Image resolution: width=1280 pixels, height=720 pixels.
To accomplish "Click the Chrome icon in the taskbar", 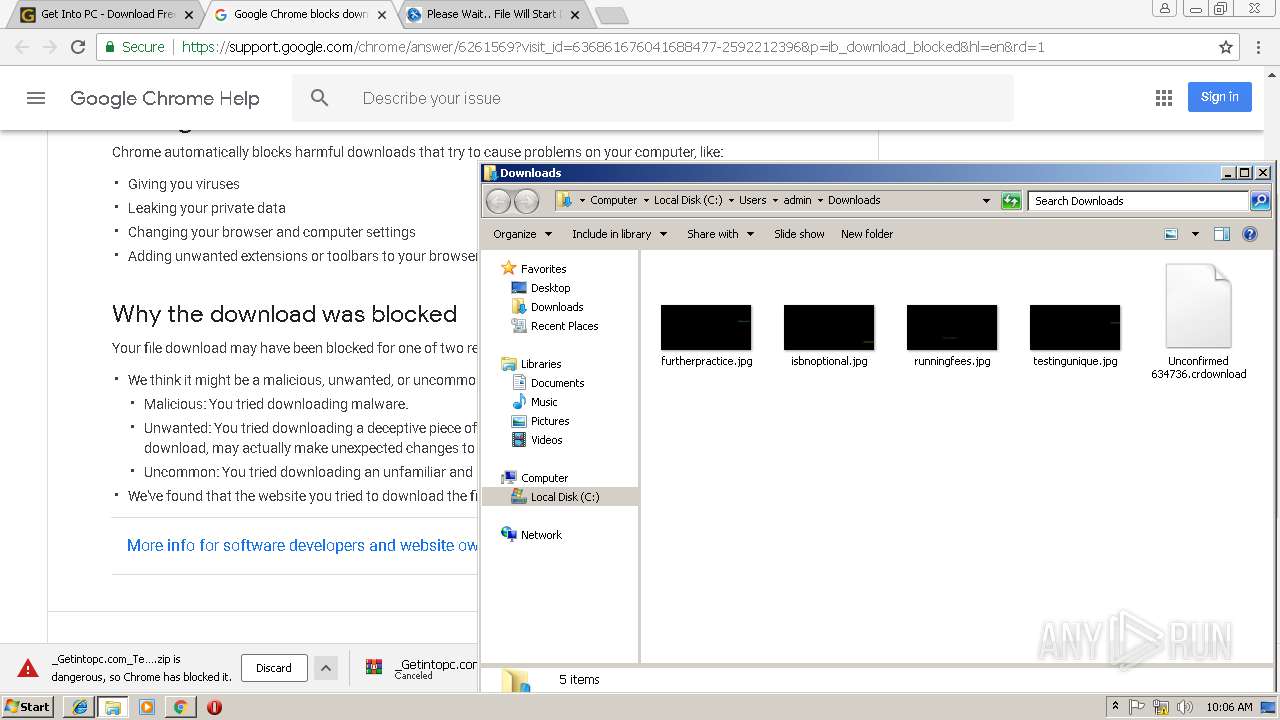I will [x=180, y=707].
